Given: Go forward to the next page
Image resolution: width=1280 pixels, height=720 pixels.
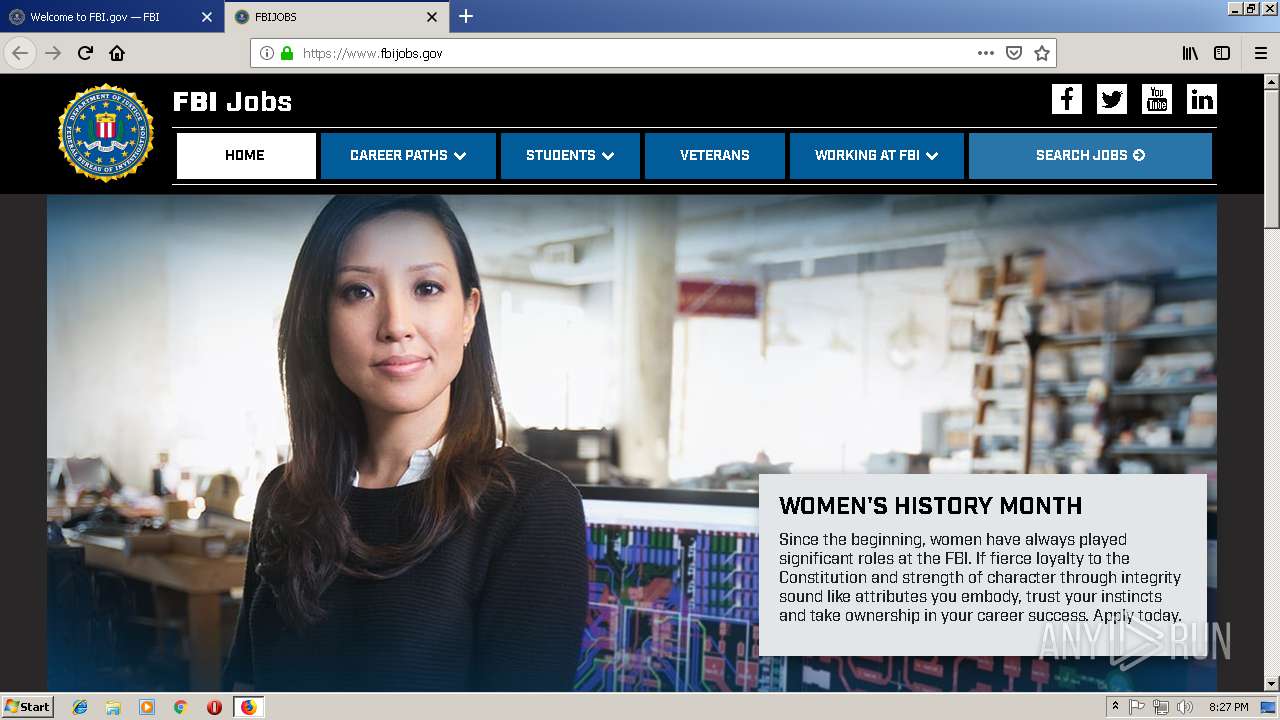Looking at the screenshot, I should pyautogui.click(x=53, y=53).
